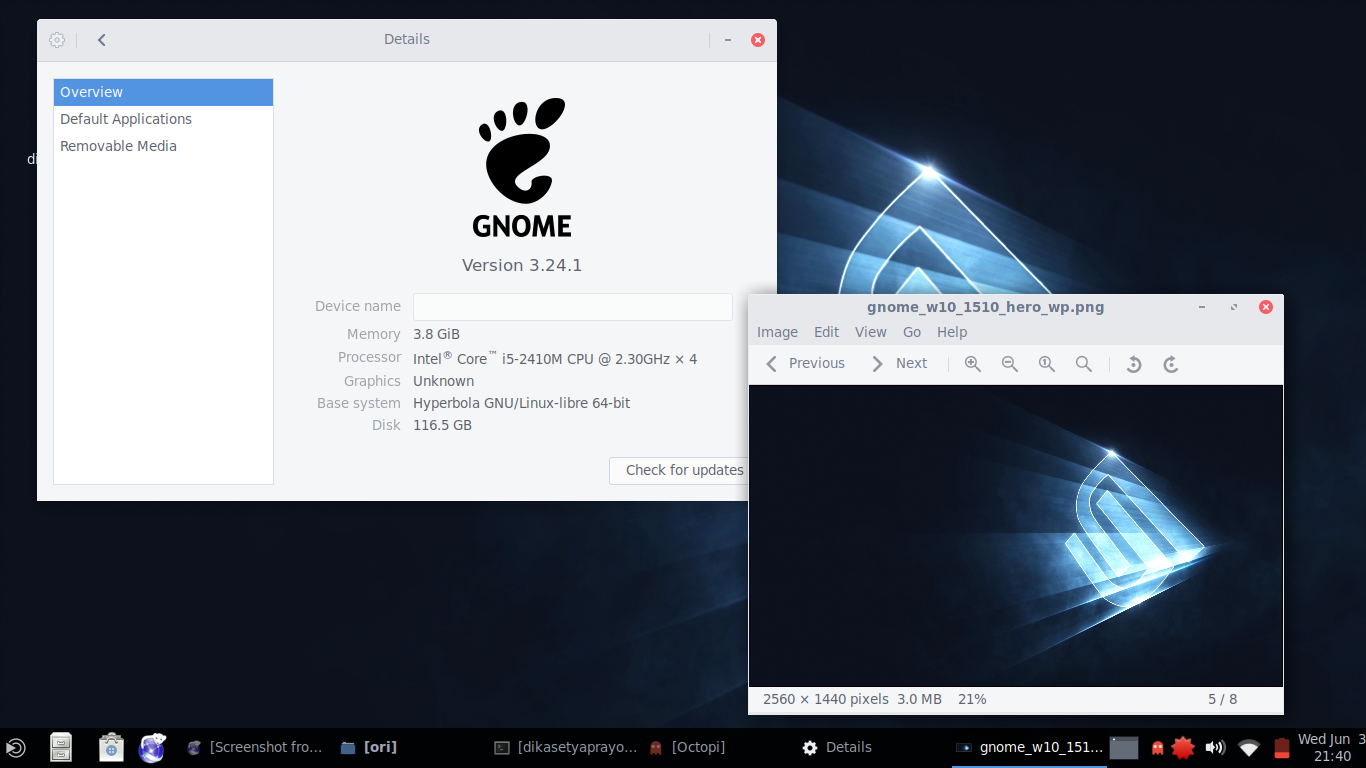
Task: Open the Image menu
Action: point(777,332)
